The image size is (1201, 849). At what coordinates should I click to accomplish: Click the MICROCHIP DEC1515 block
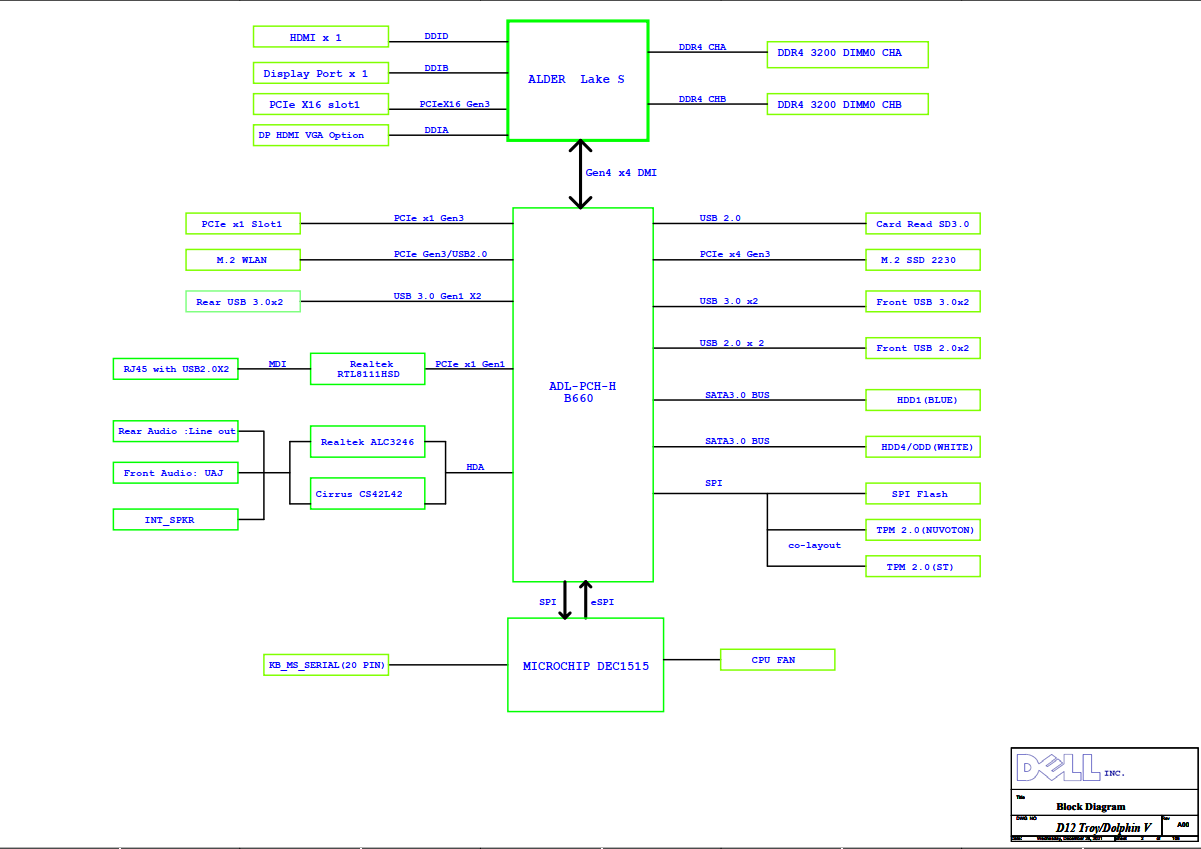pyautogui.click(x=585, y=665)
